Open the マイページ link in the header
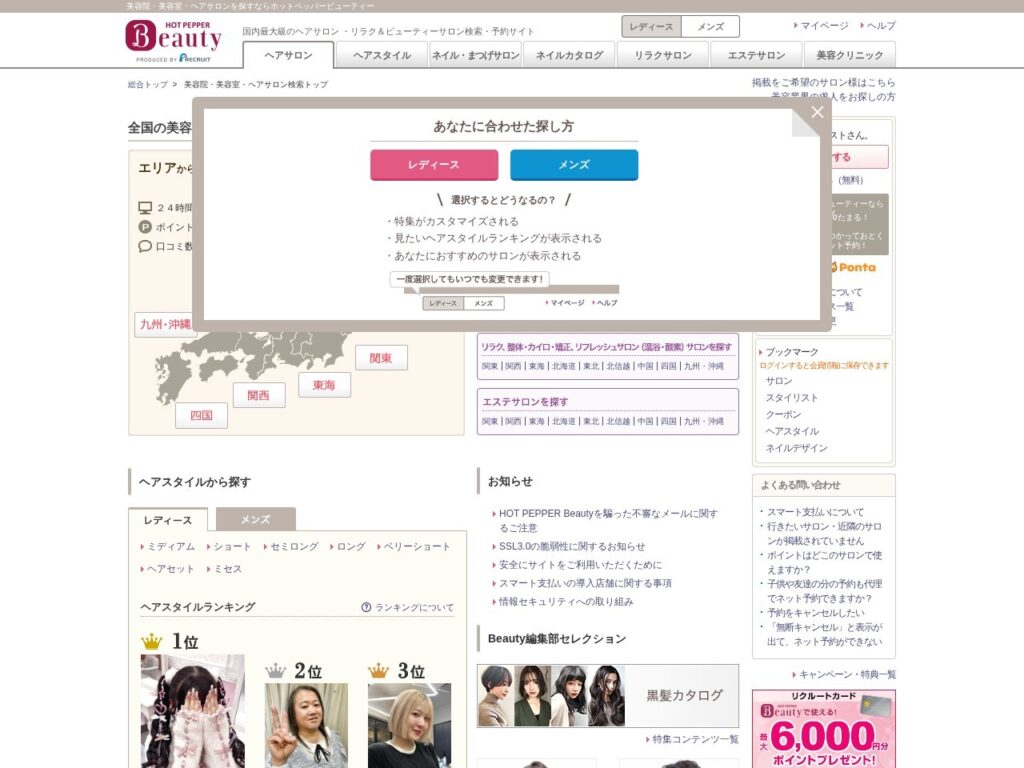 (824, 26)
